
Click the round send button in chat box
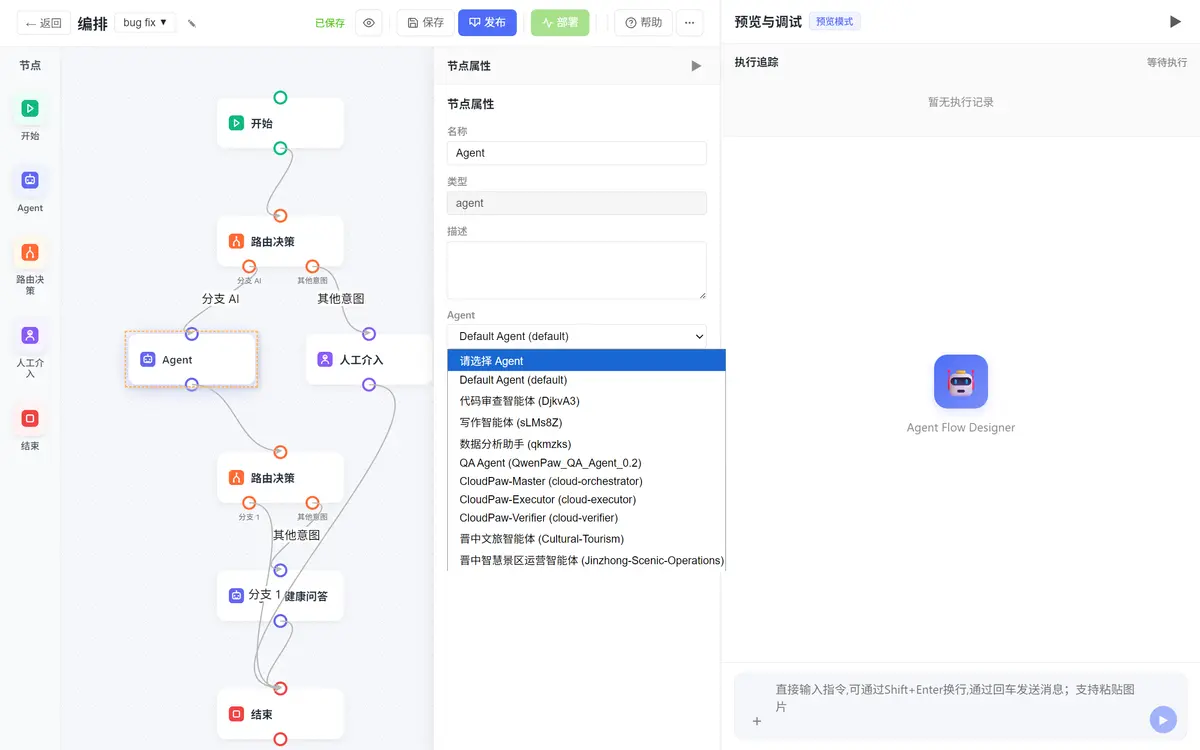(1162, 720)
